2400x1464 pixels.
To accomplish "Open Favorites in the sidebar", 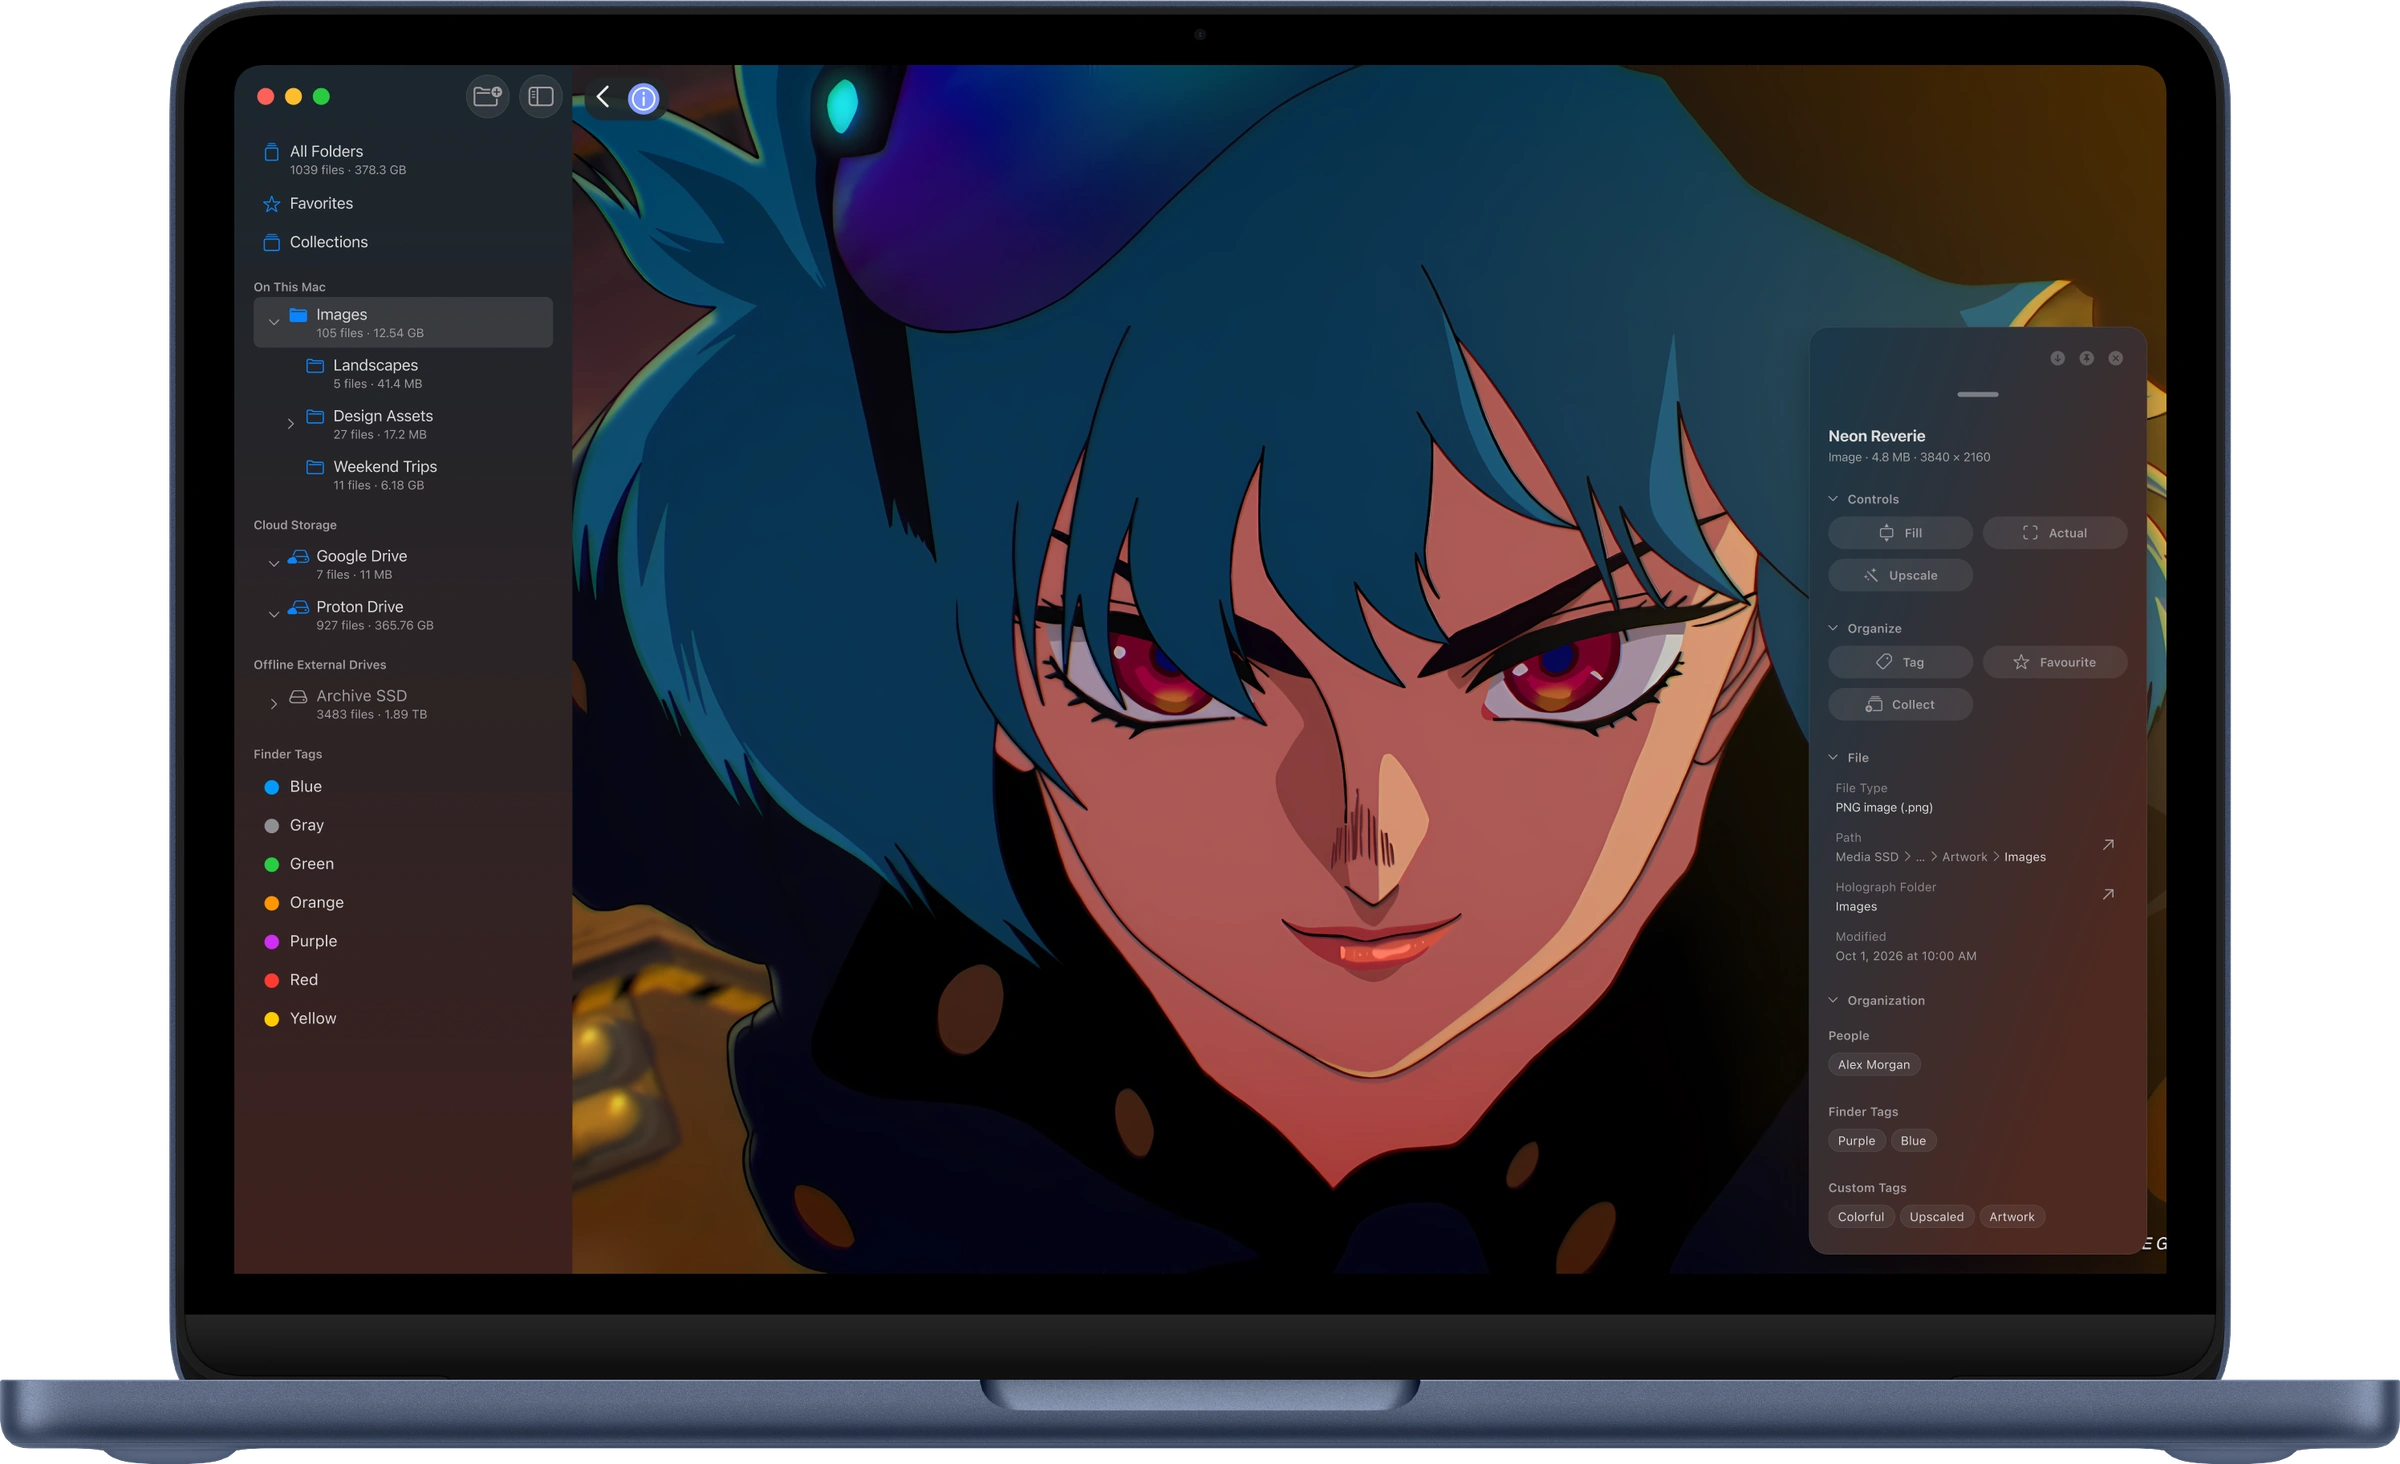I will [403, 204].
